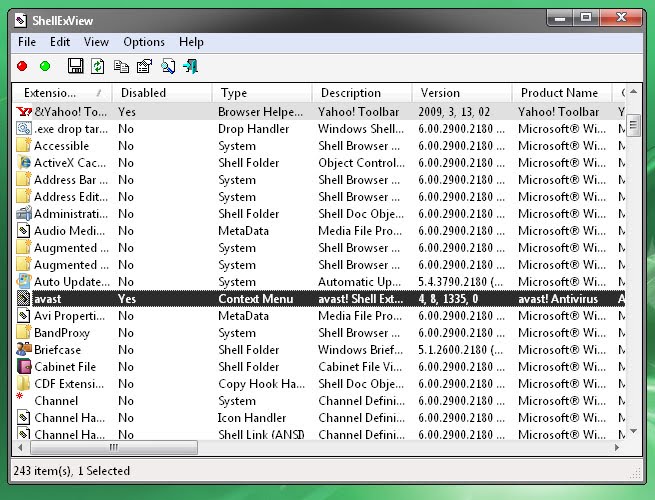The height and width of the screenshot is (500, 655).
Task: Click the 5.4.3790.2180 version cell
Action: tap(460, 282)
